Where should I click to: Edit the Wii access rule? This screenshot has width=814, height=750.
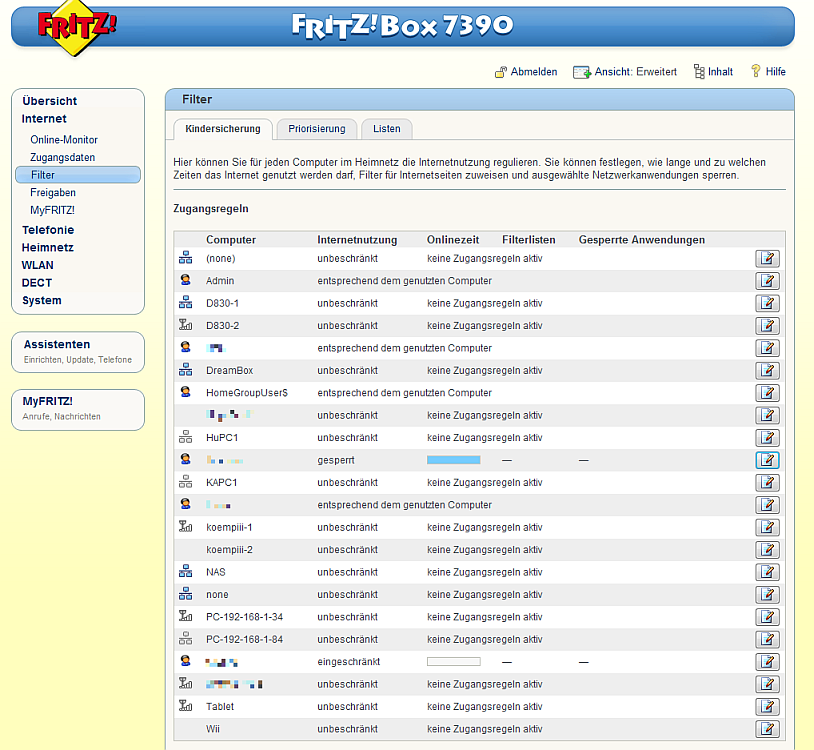point(767,729)
